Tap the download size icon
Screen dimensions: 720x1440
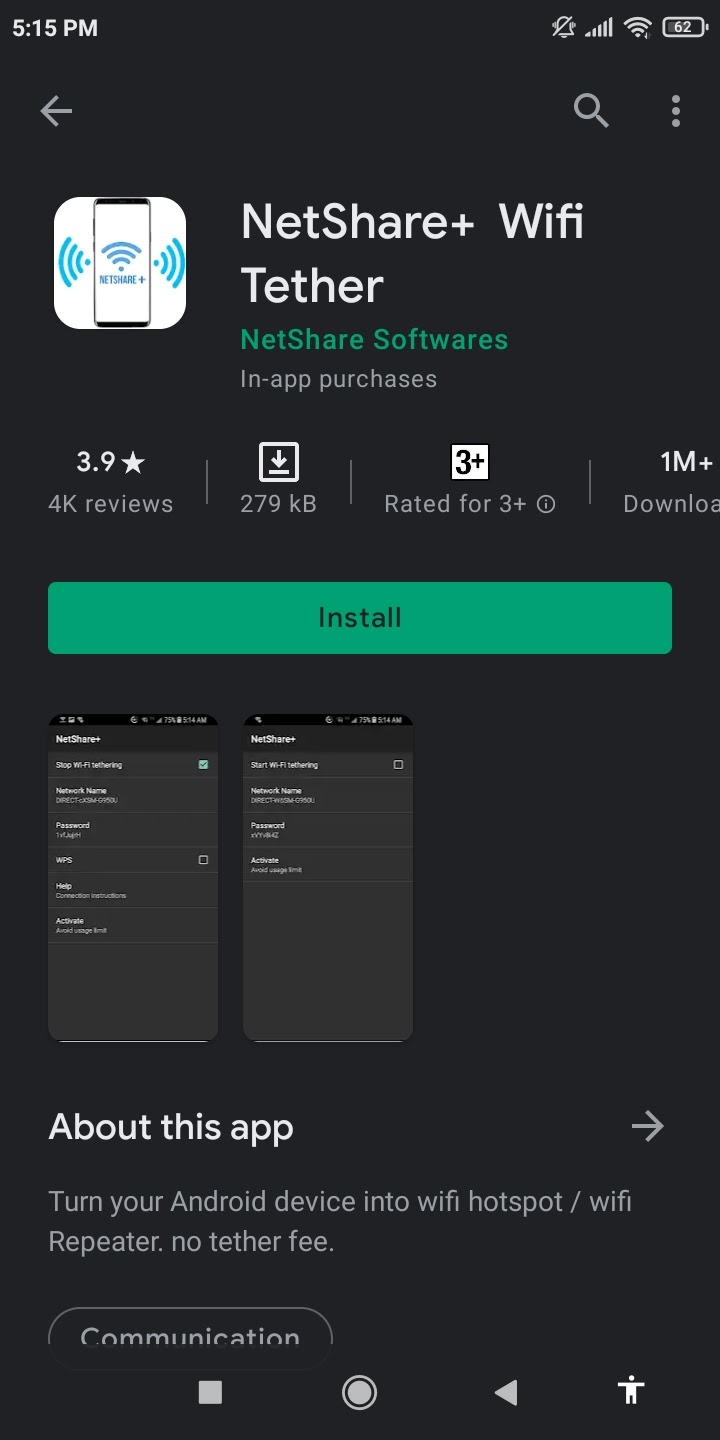point(279,463)
